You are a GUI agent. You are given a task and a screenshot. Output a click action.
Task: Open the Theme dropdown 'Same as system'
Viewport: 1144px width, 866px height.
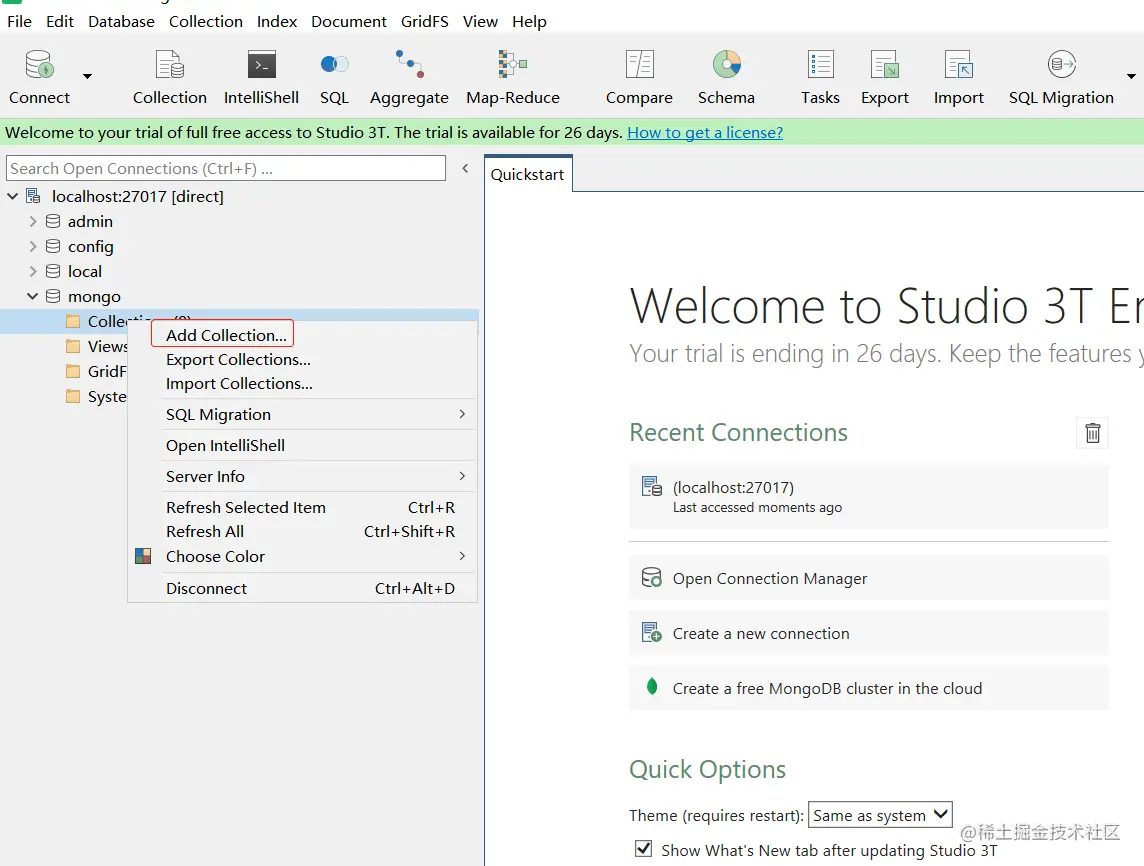coord(880,815)
